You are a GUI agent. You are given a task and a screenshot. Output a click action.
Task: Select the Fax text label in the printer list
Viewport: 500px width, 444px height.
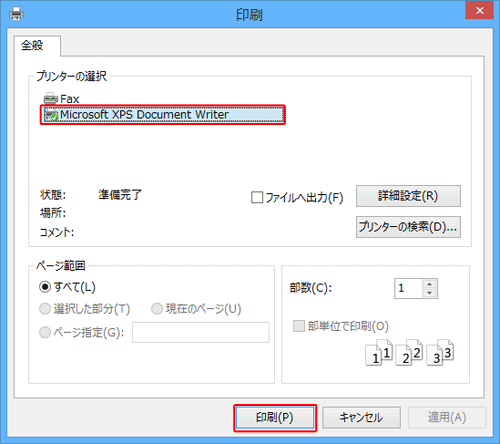[70, 99]
